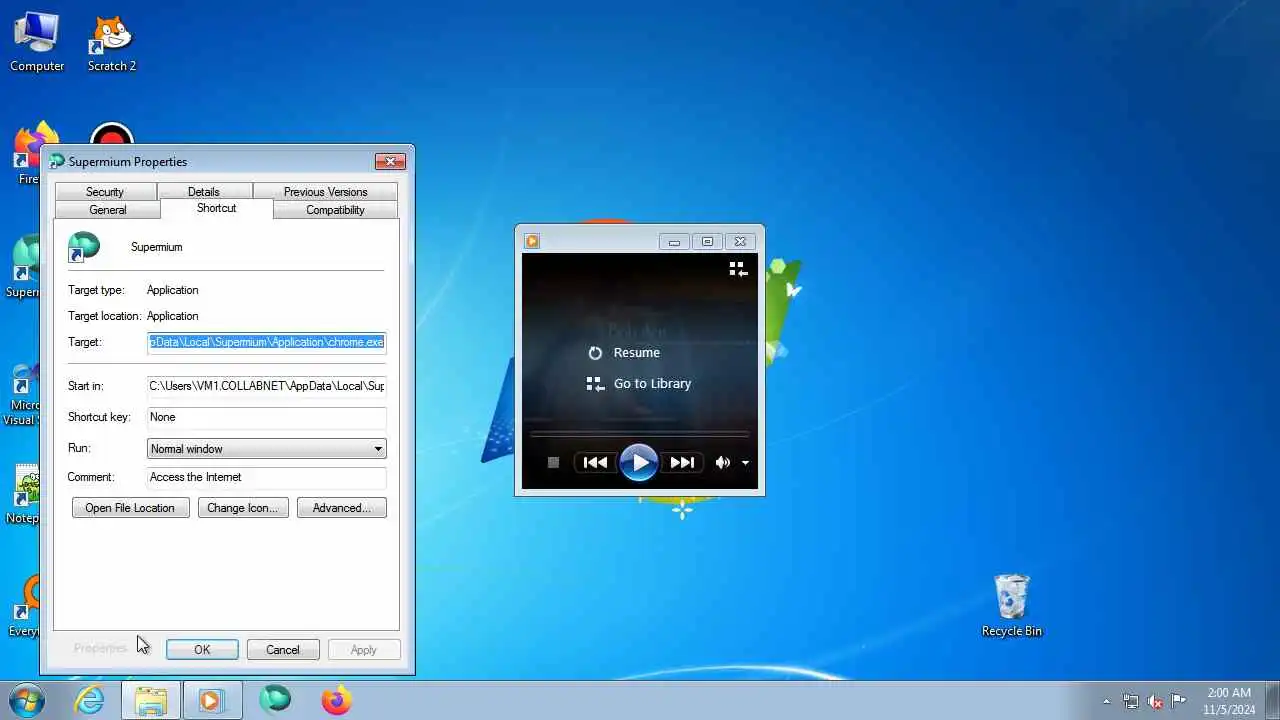Click the Change Icon button
The width and height of the screenshot is (1280, 720).
click(x=243, y=508)
